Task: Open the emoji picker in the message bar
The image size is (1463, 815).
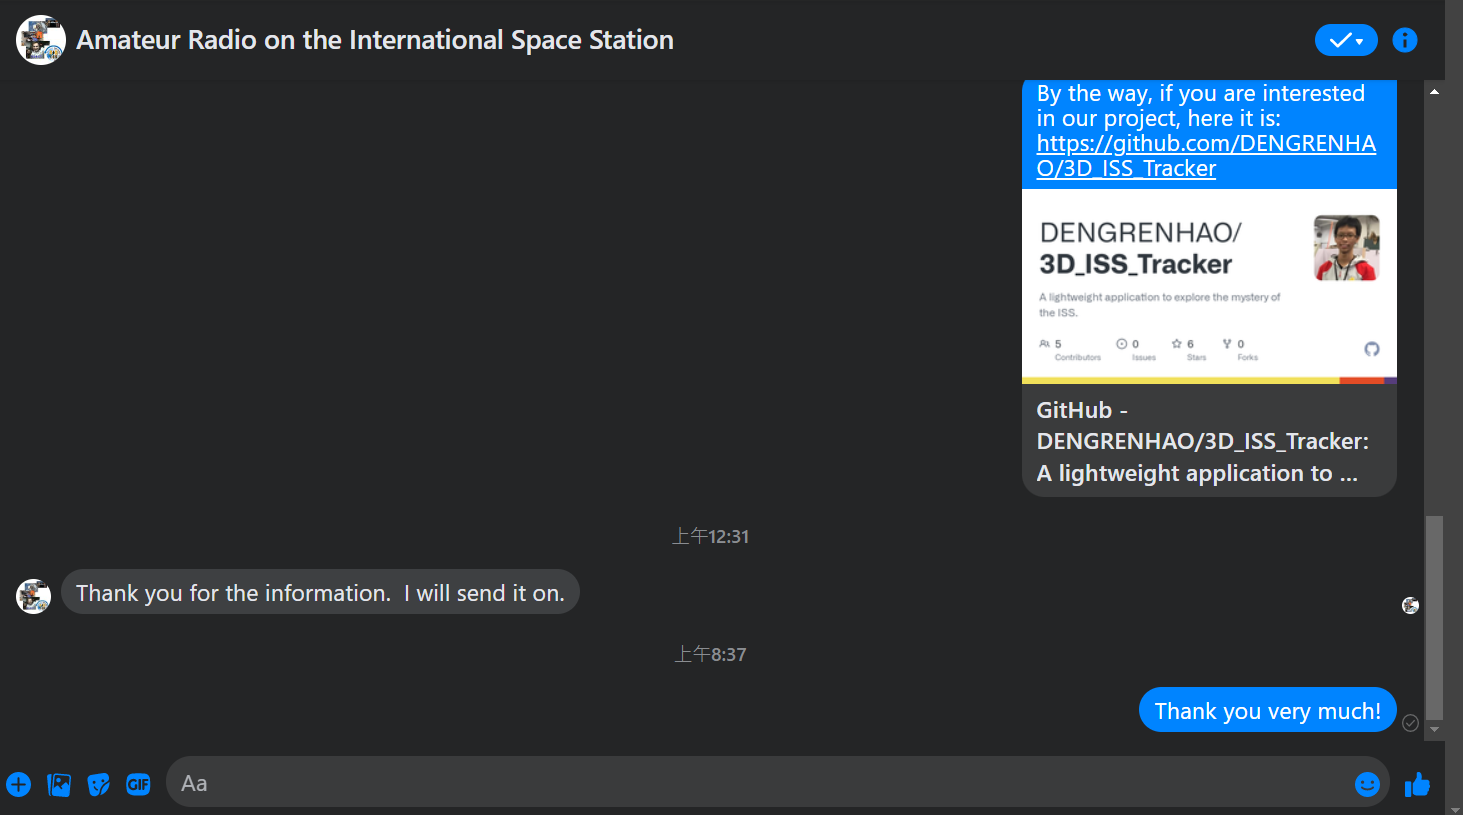Action: click(1367, 784)
